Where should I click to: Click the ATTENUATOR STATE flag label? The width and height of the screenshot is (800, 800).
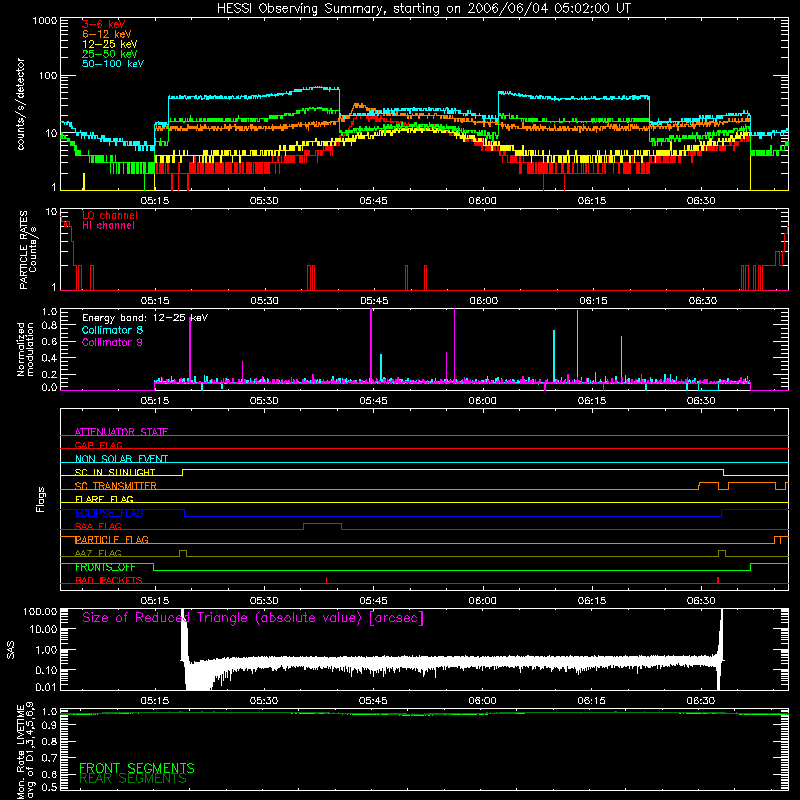121,432
